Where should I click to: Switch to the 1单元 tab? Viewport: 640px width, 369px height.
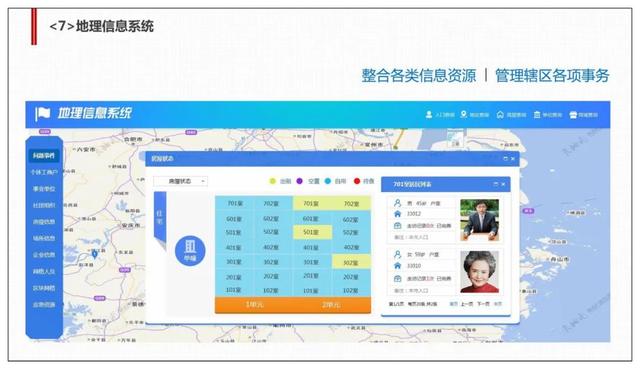point(254,305)
